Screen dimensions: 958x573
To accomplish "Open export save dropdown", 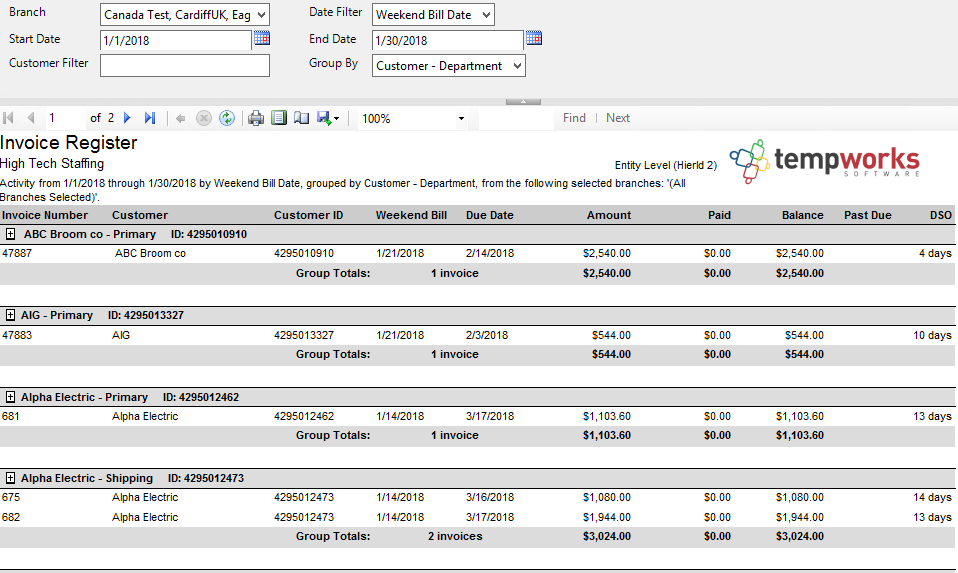I will tap(328, 118).
